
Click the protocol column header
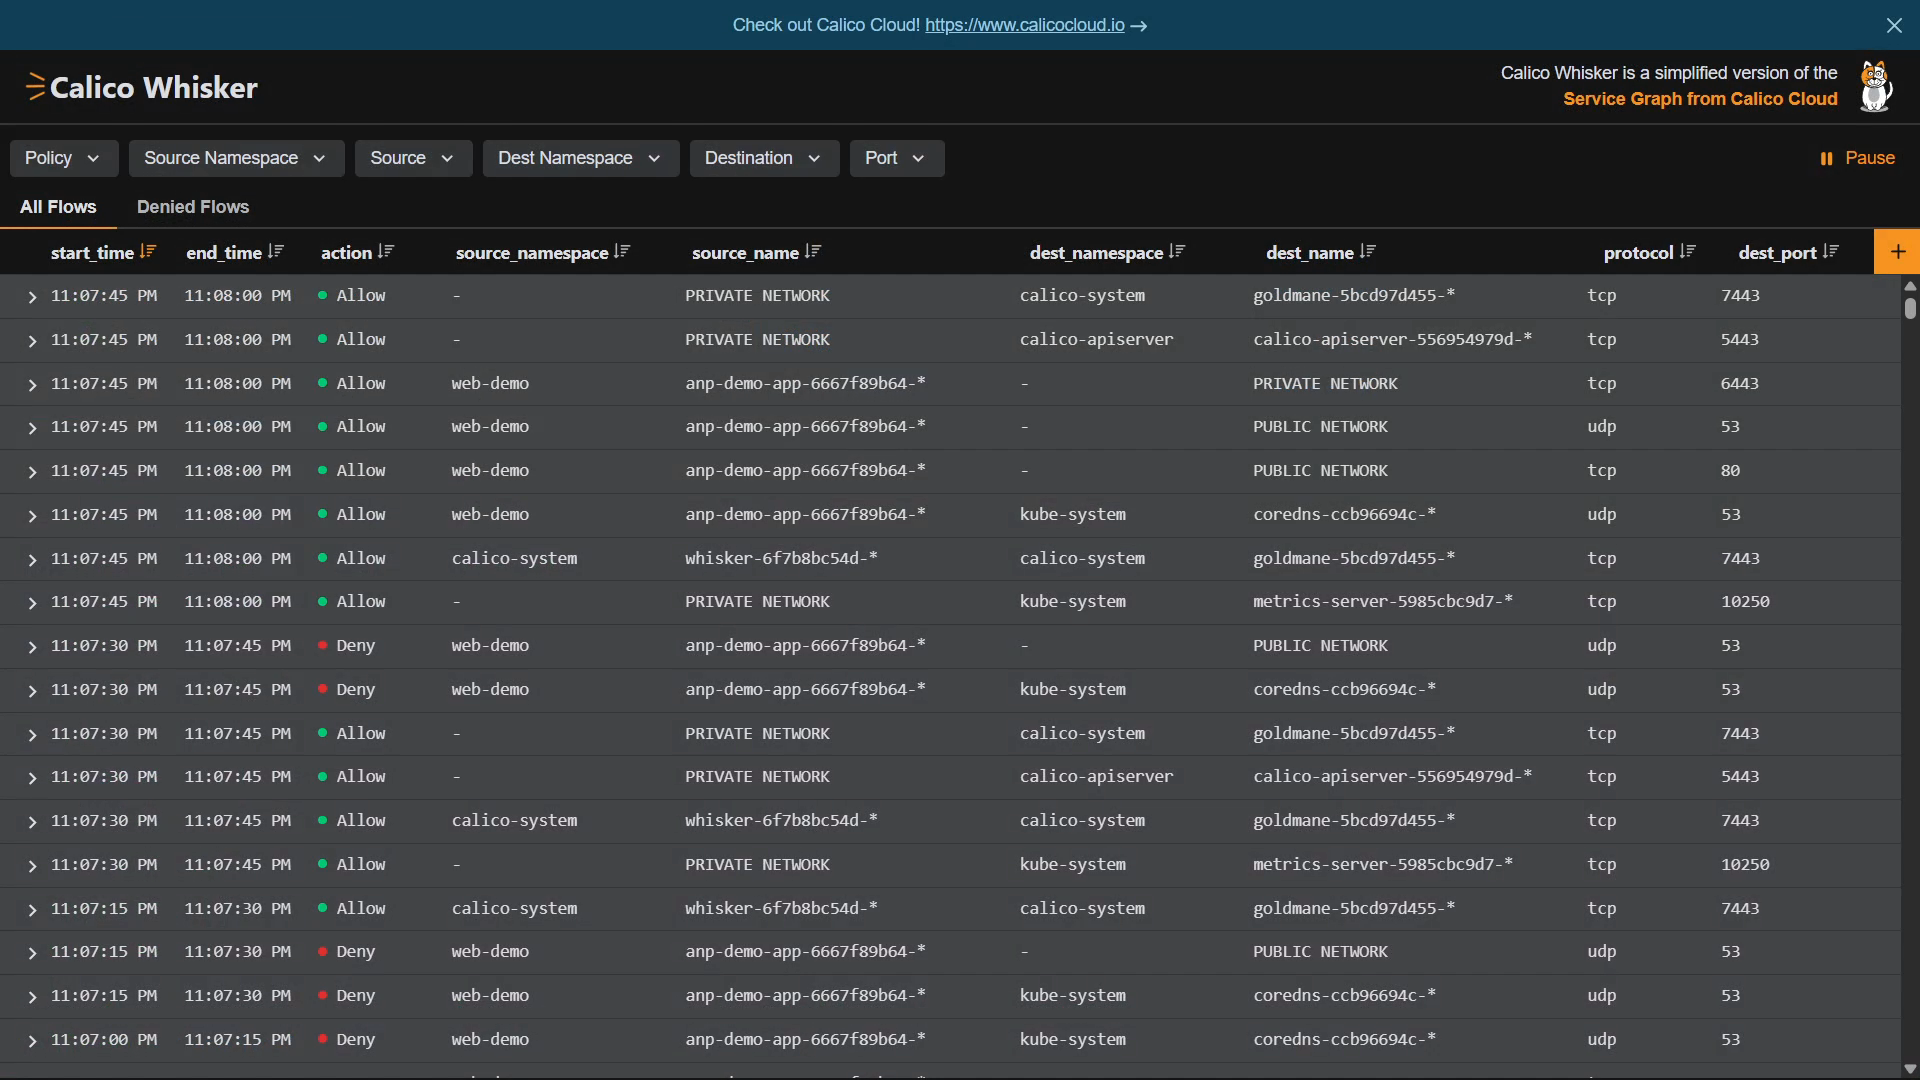[x=1638, y=253]
